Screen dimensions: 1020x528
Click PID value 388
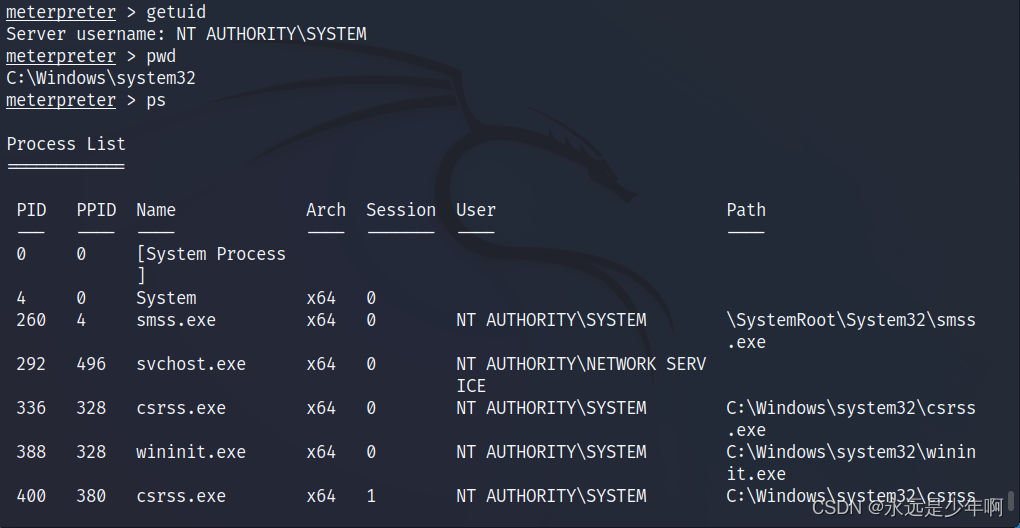click(31, 452)
